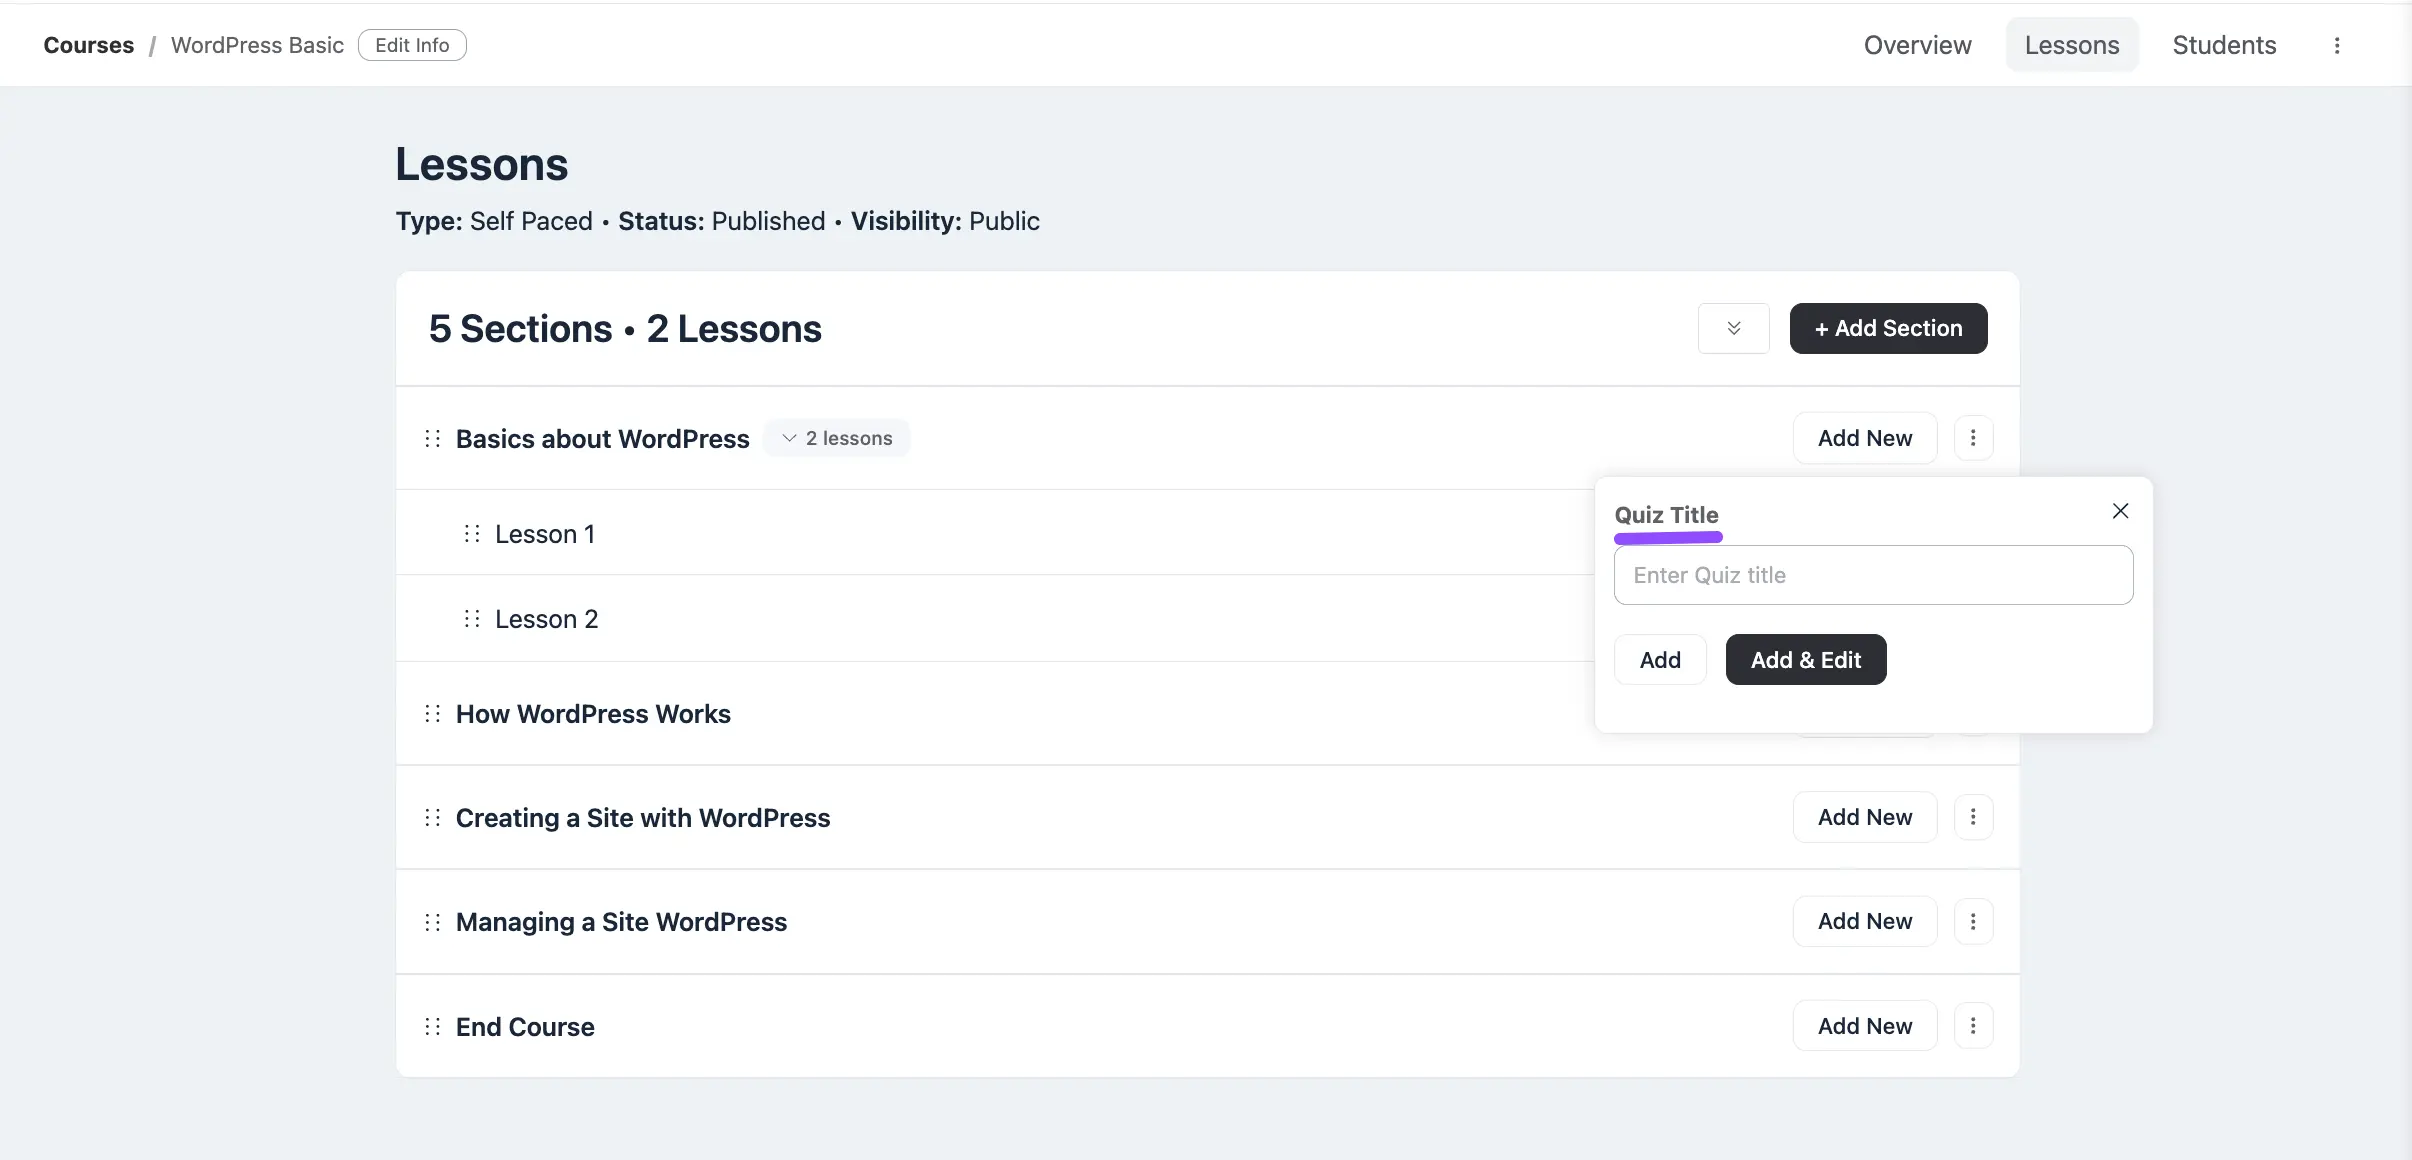Click Add New for Basics about WordPress
The width and height of the screenshot is (2412, 1160).
coord(1865,438)
